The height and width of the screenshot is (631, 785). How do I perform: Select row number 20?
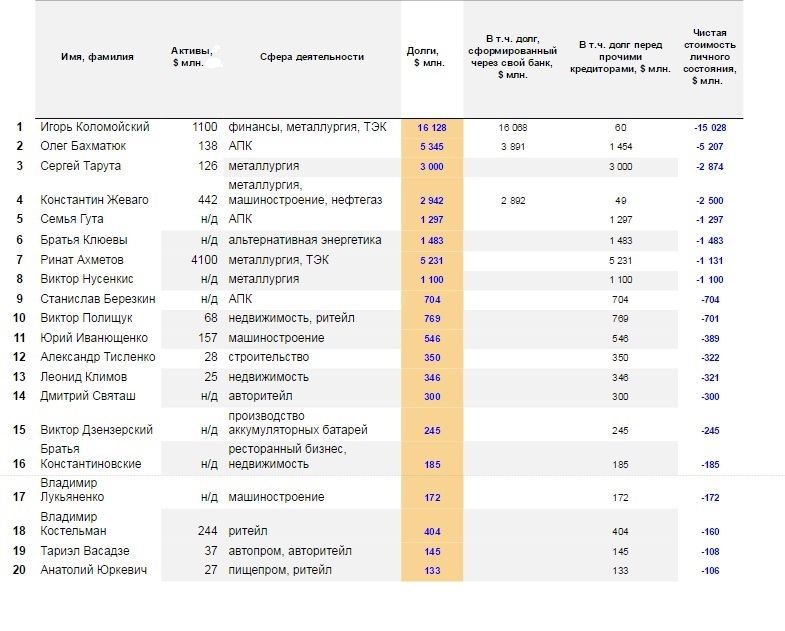coord(19,570)
